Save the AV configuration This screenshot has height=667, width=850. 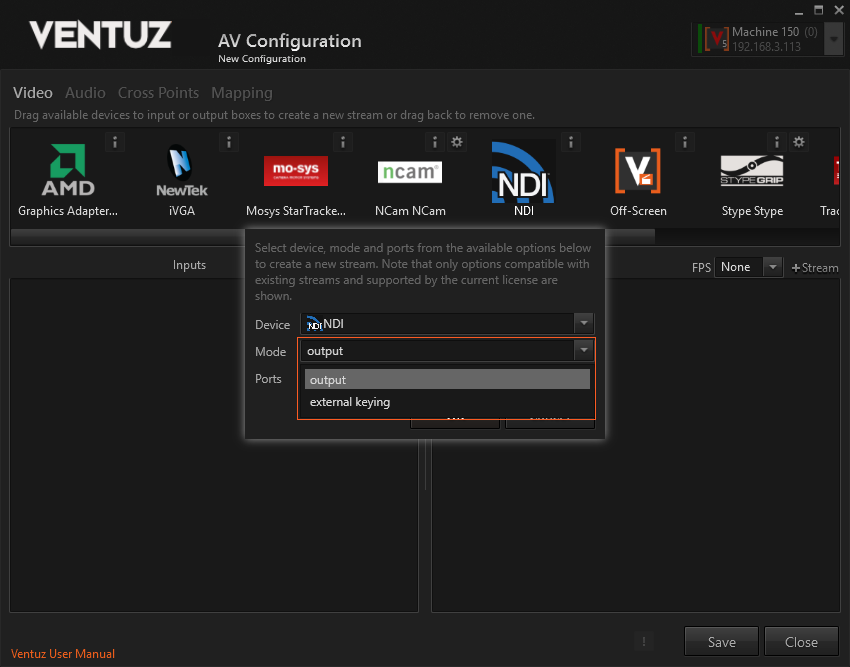[x=721, y=642]
